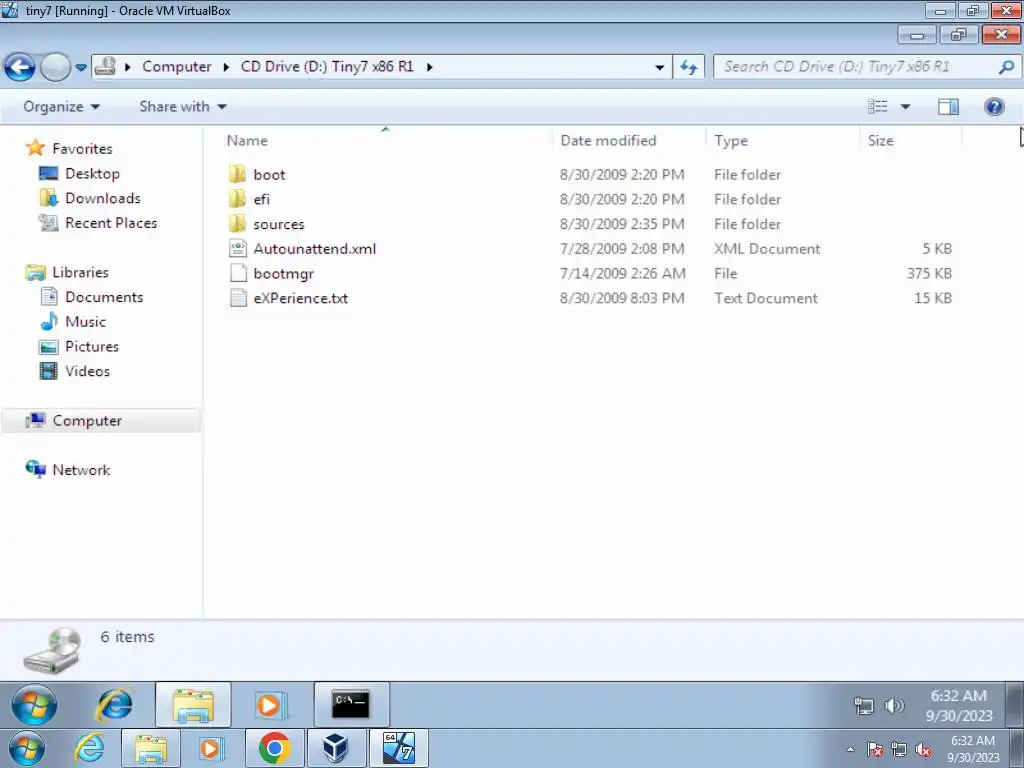This screenshot has height=768, width=1024.
Task: Expand the arrow after CD Drive breadcrumb
Action: [430, 67]
